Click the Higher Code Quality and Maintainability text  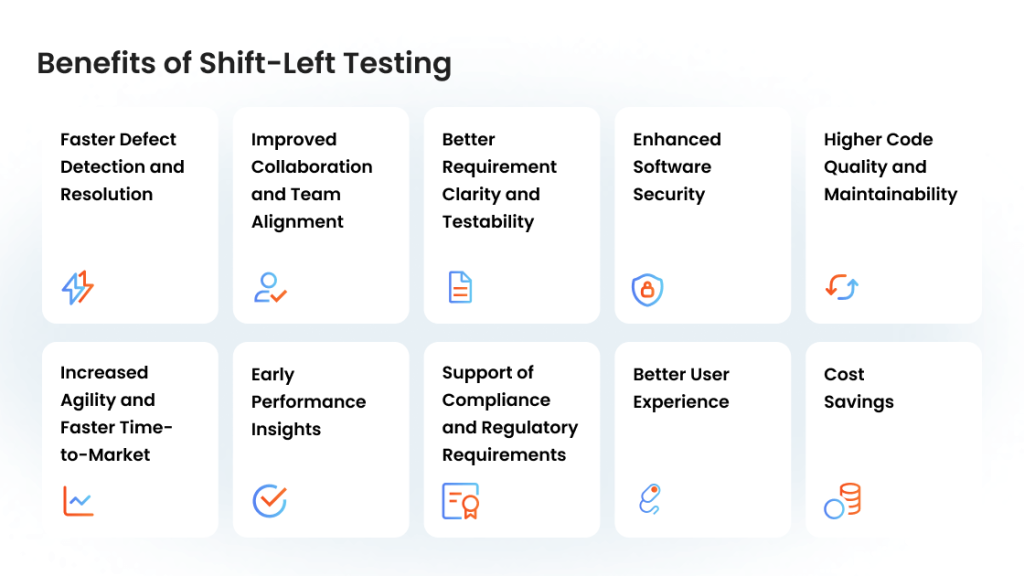point(890,167)
